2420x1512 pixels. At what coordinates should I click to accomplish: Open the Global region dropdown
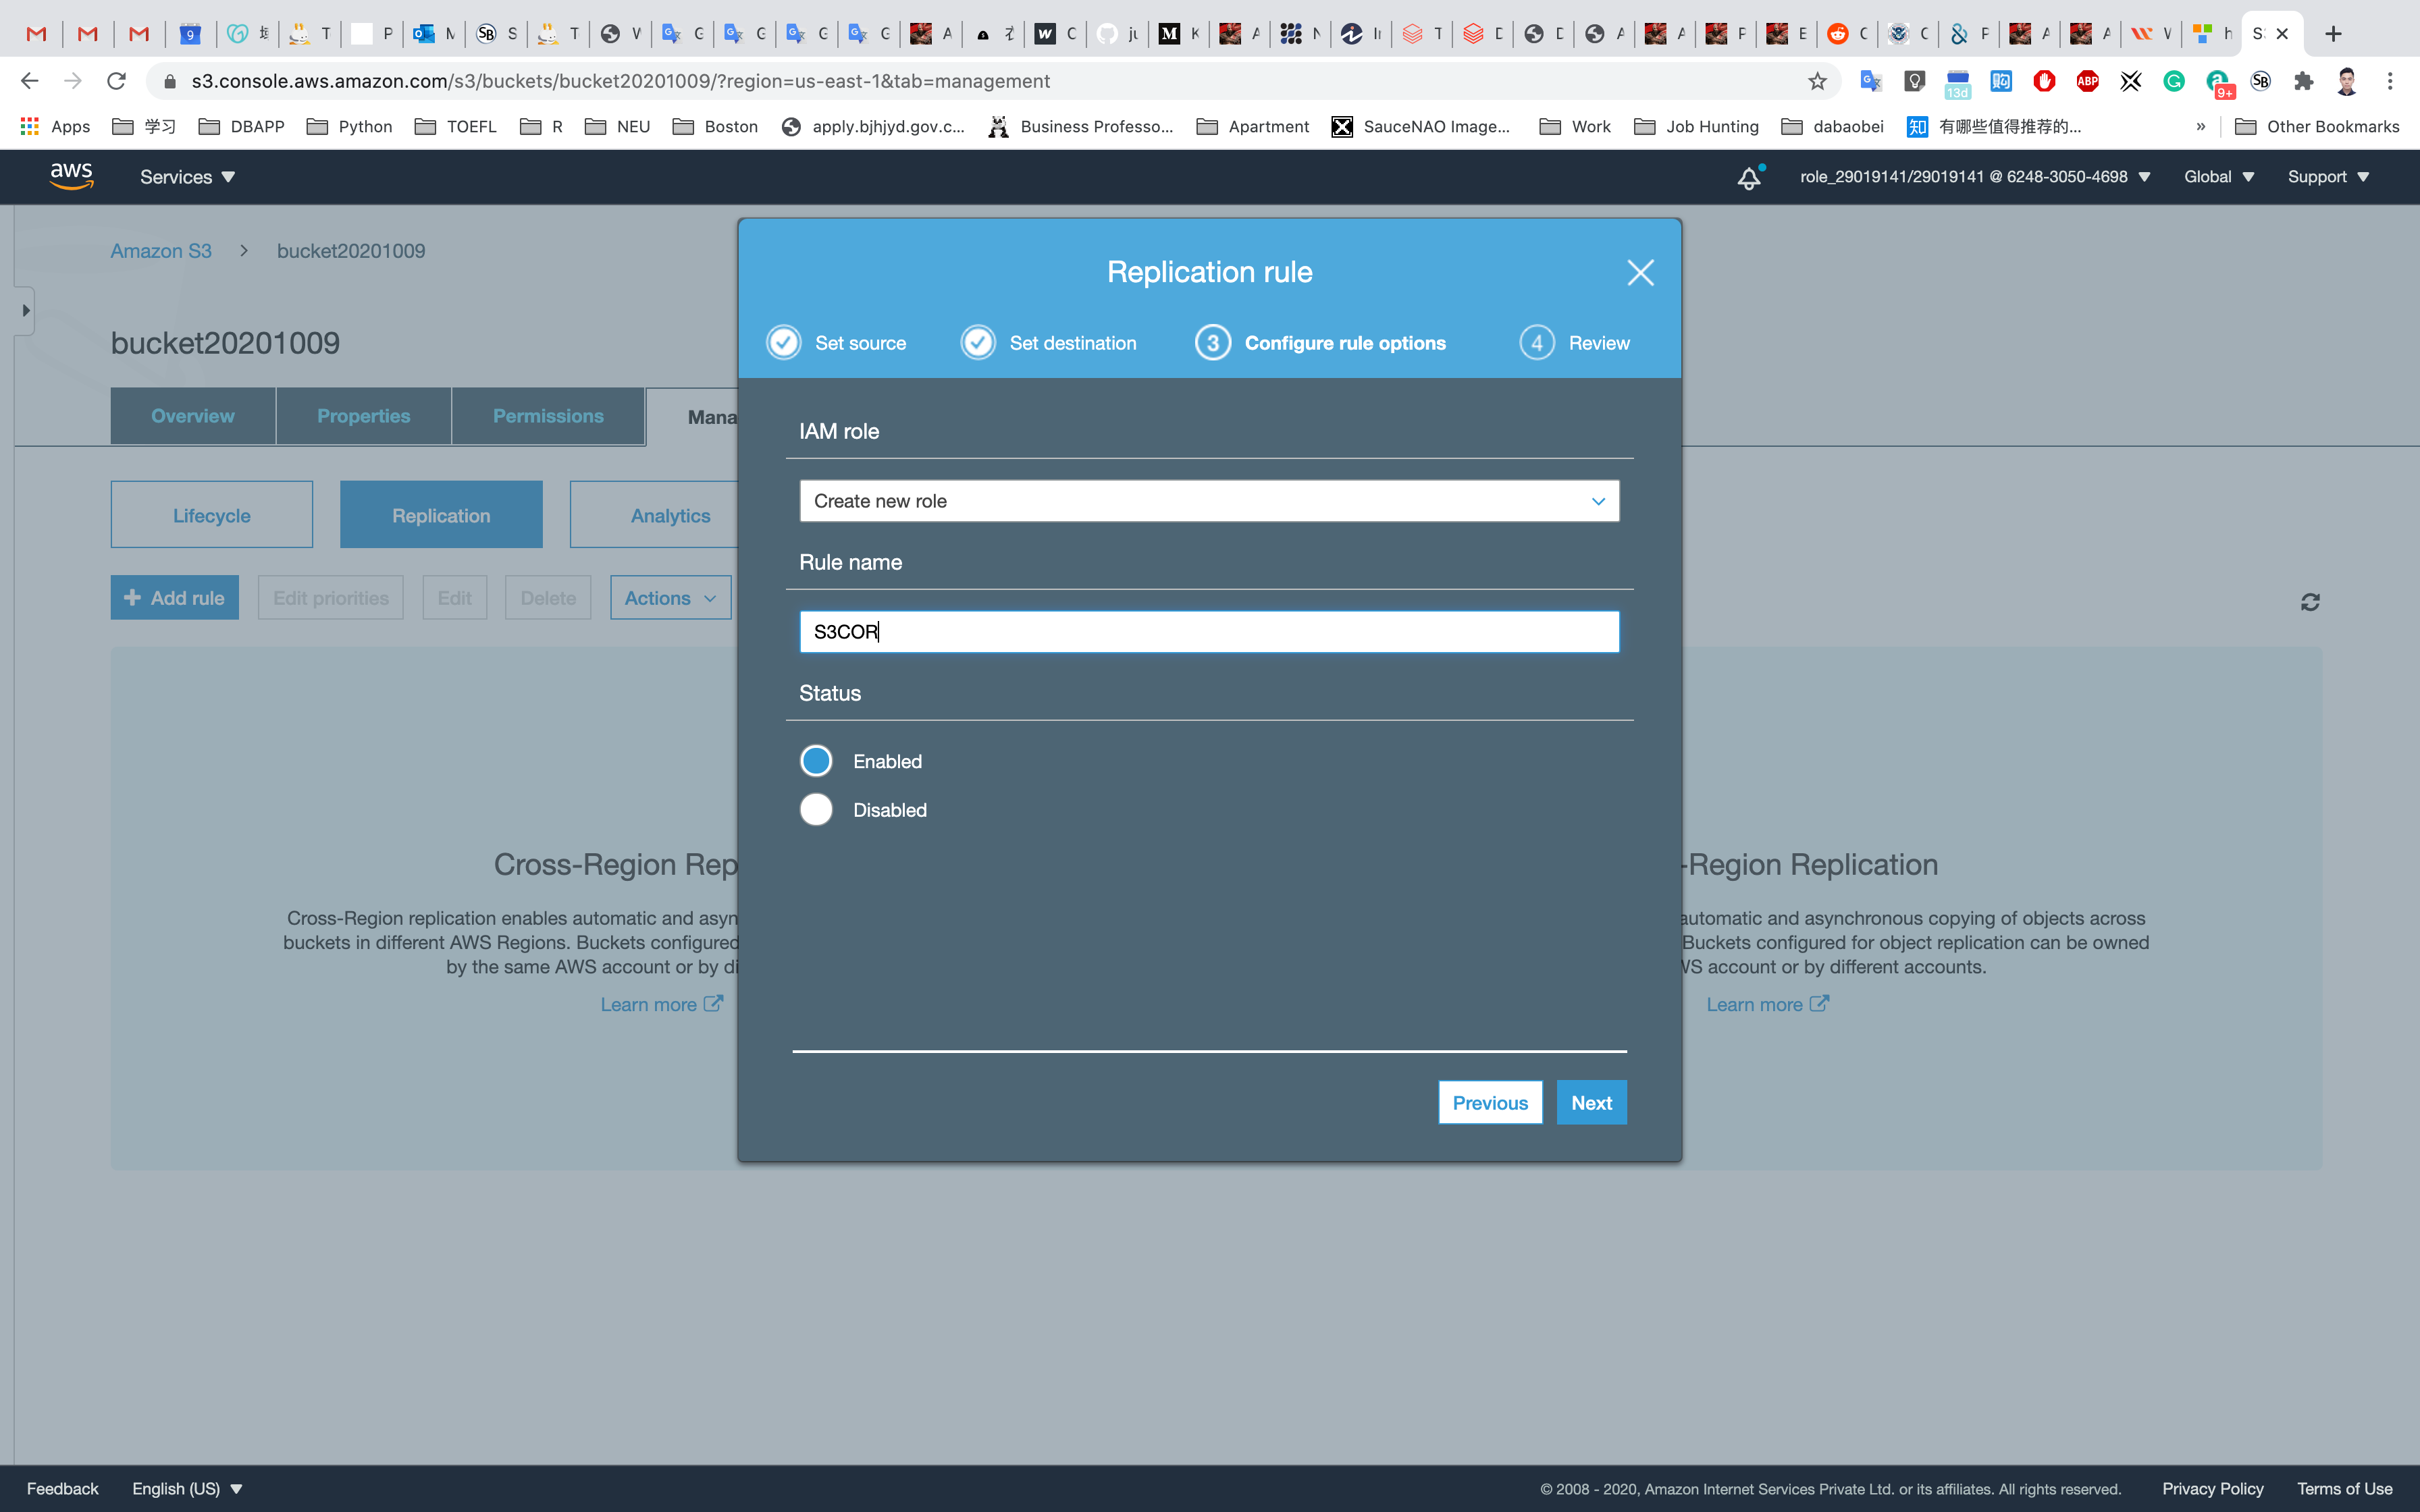[x=2218, y=177]
